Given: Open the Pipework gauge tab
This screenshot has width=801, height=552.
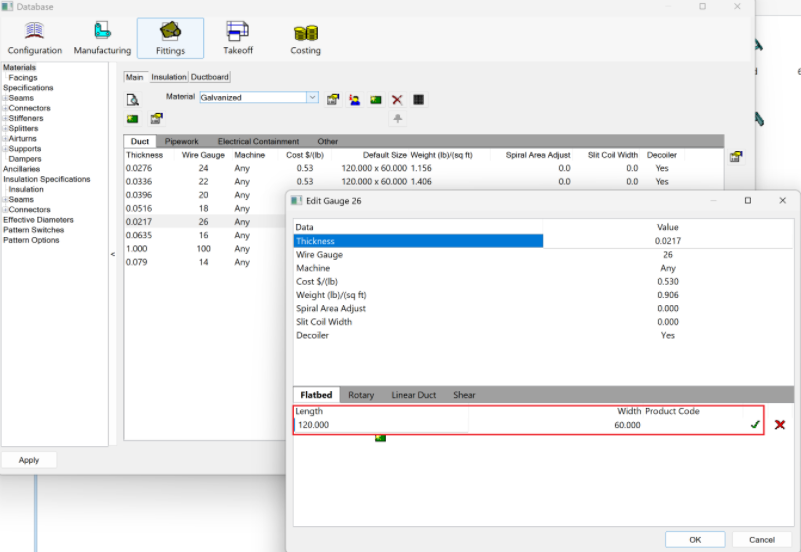Looking at the screenshot, I should pos(181,141).
